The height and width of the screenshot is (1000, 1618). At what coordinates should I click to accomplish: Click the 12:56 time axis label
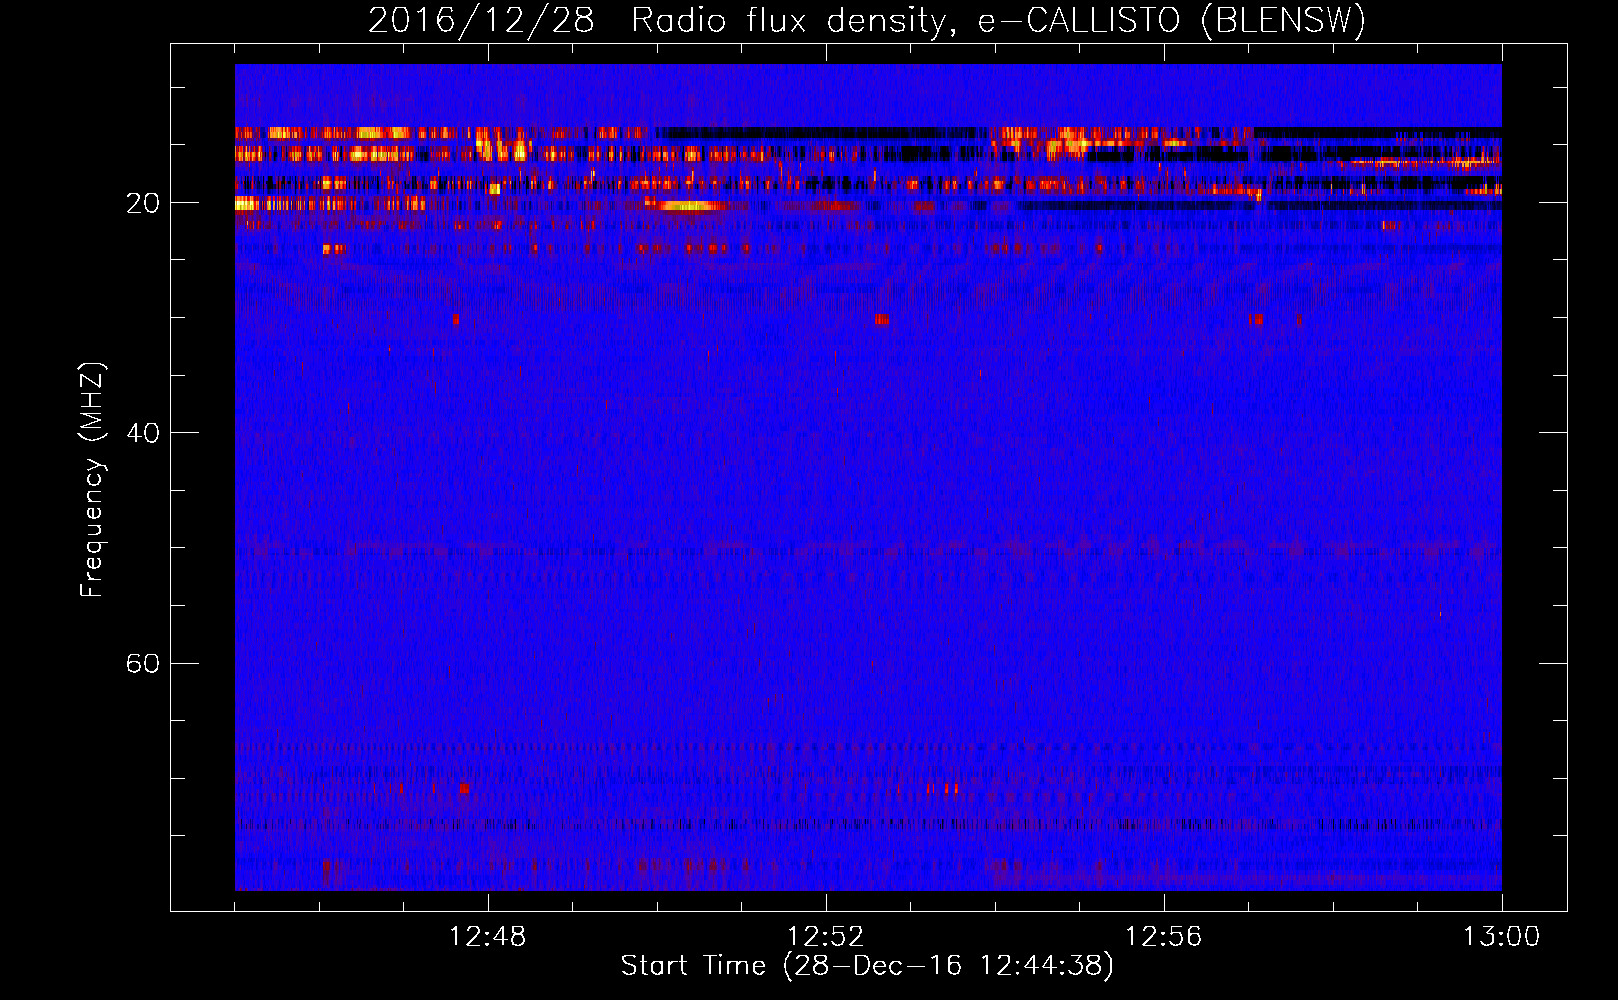click(x=1164, y=937)
